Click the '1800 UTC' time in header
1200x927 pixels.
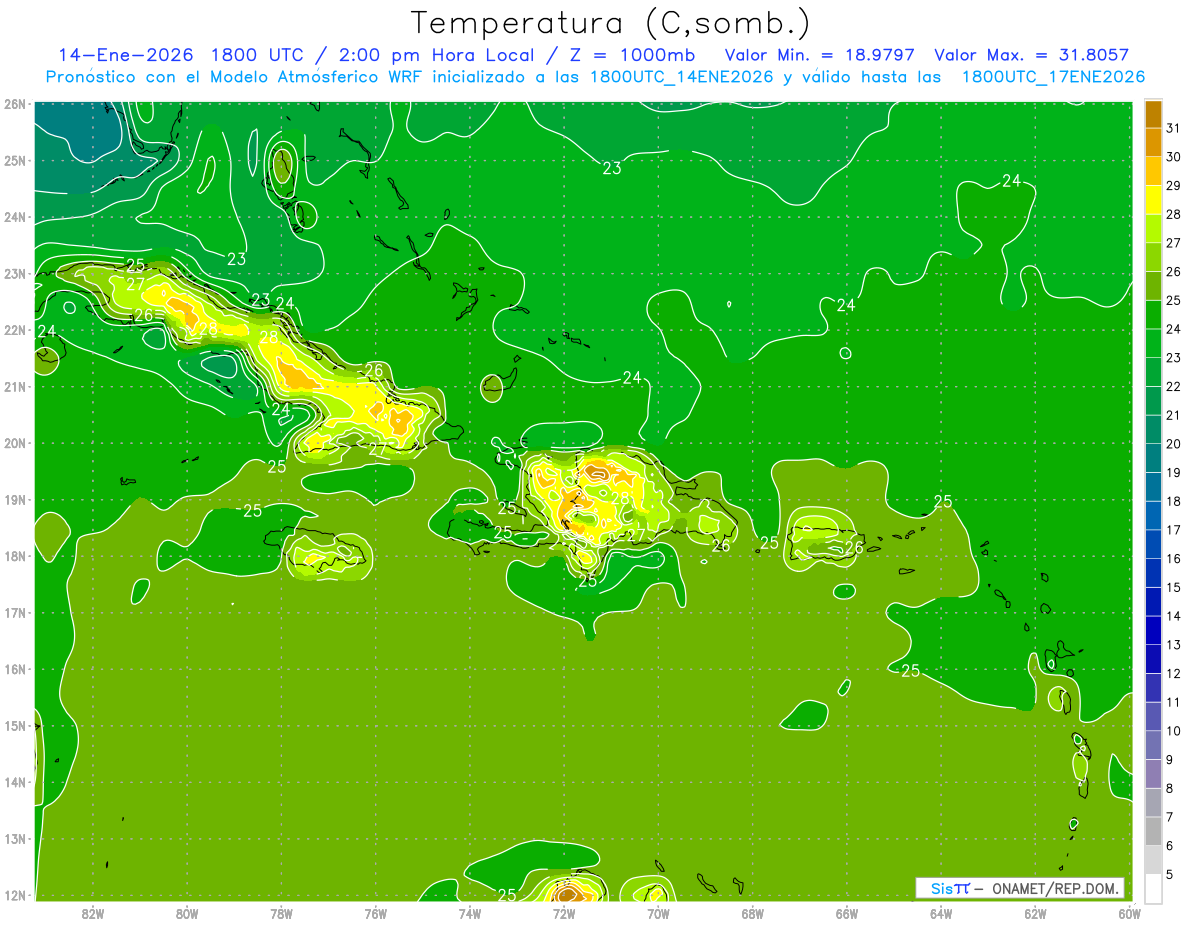[257, 55]
